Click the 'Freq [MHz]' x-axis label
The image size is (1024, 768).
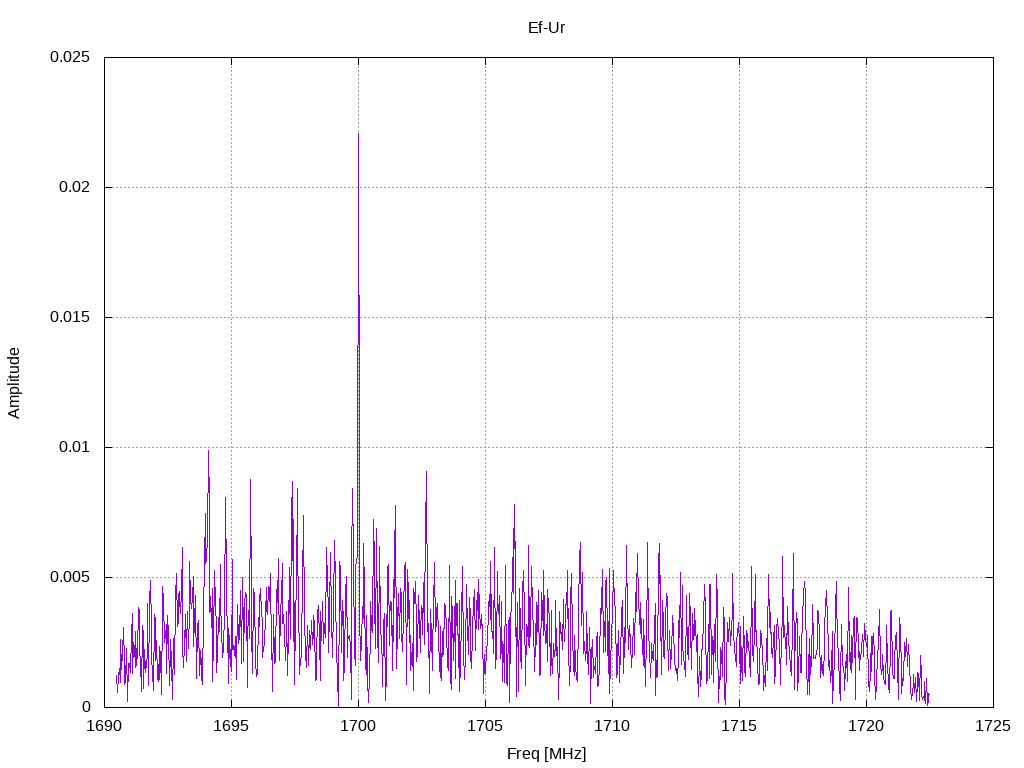(x=546, y=754)
